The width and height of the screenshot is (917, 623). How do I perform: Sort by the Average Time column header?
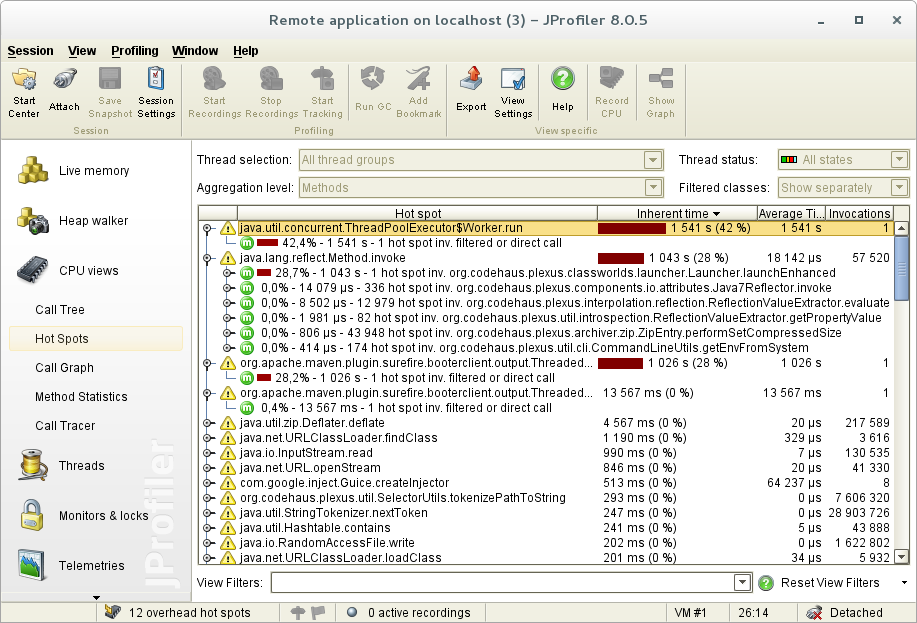791,214
